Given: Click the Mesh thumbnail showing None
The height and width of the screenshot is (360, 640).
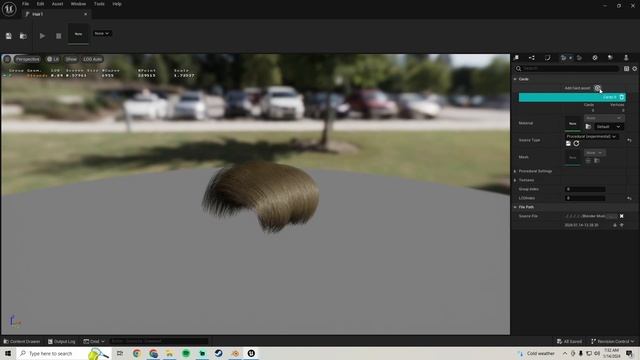Looking at the screenshot, I should click(573, 158).
